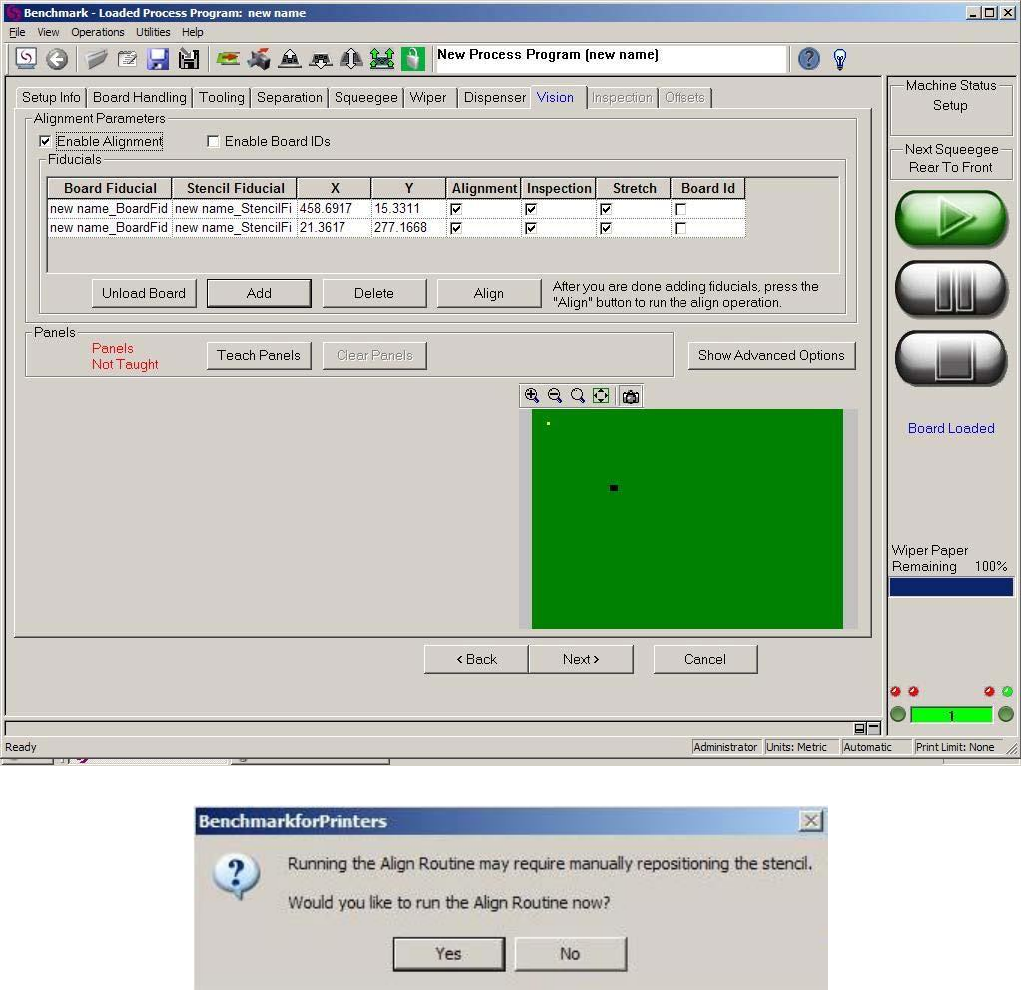Switch to the Tooling tab

(x=221, y=98)
